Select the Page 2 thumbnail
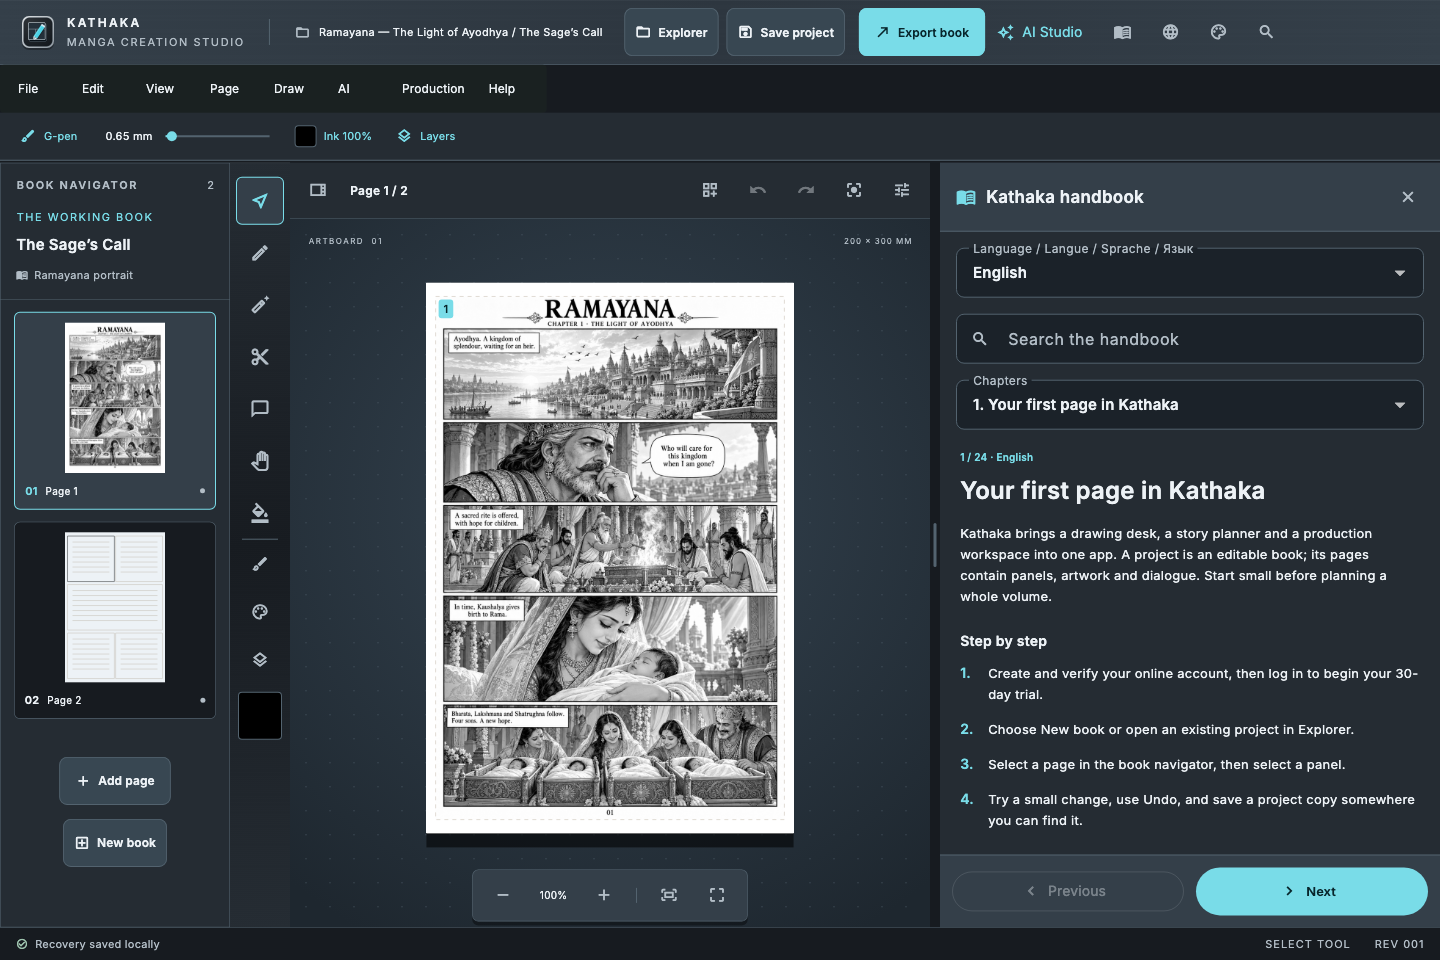The width and height of the screenshot is (1440, 960). [115, 620]
